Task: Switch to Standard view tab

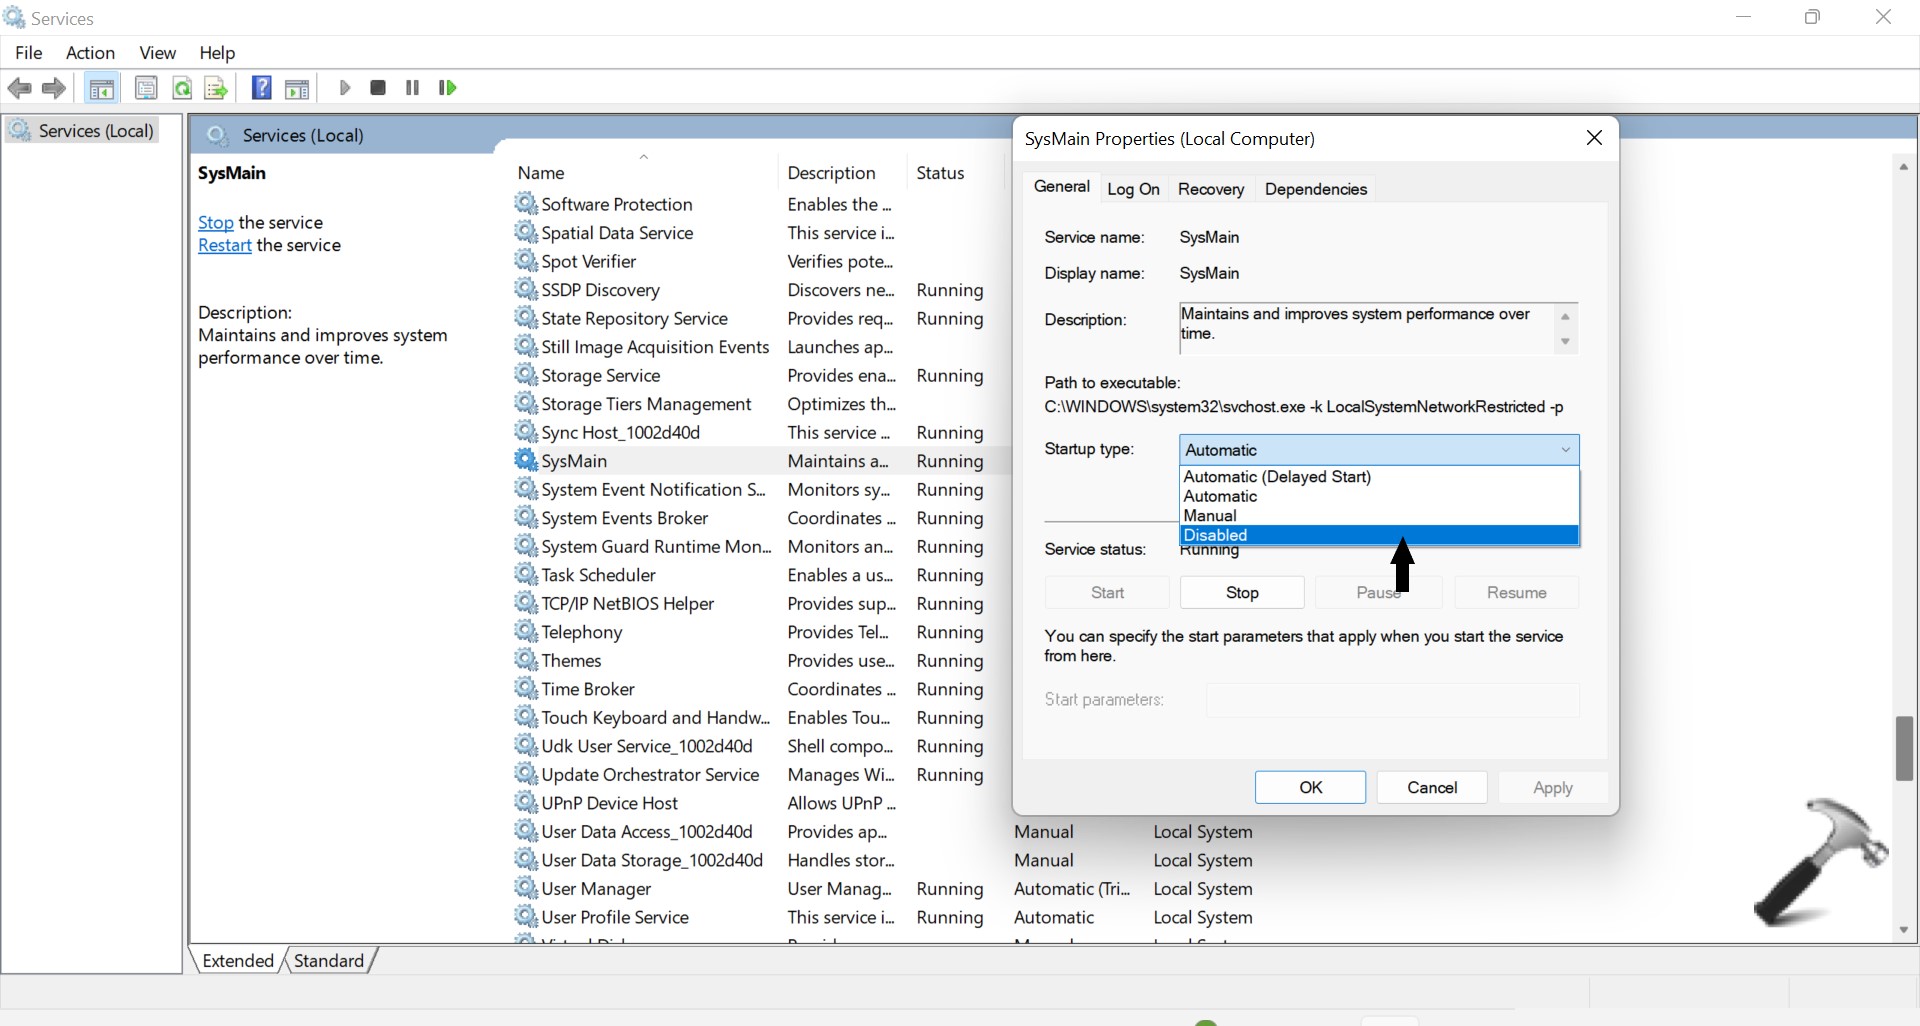Action: tap(328, 961)
